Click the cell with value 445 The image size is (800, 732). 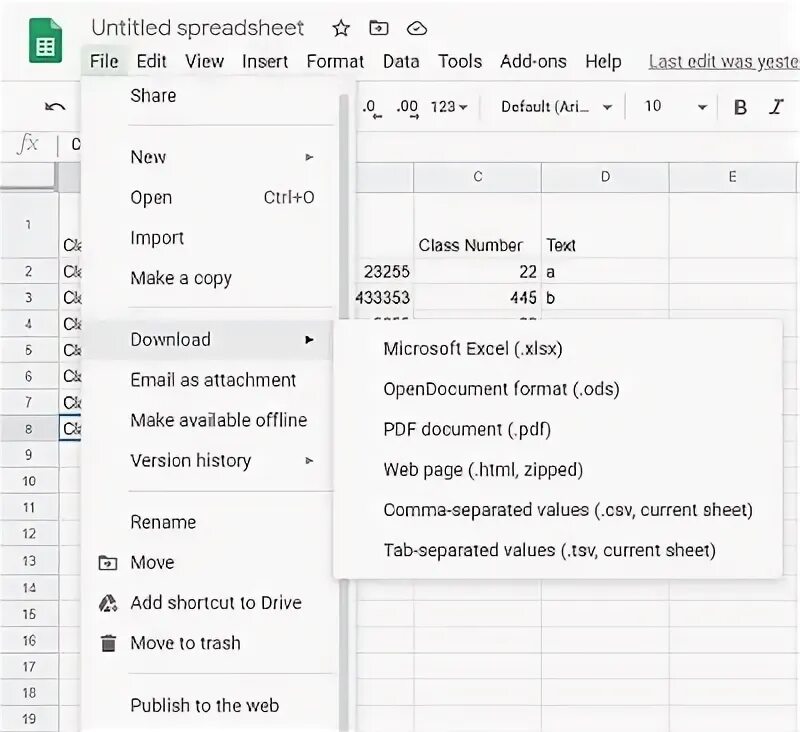[478, 297]
